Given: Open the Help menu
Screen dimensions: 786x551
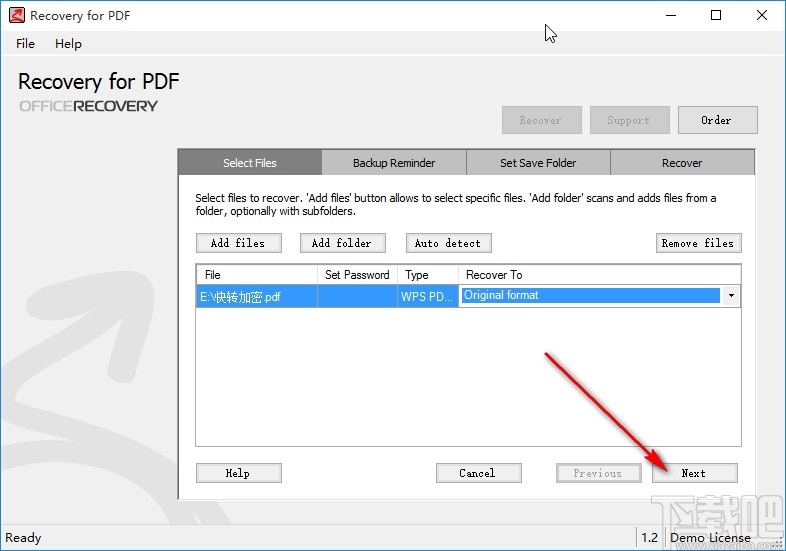Looking at the screenshot, I should pyautogui.click(x=68, y=44).
